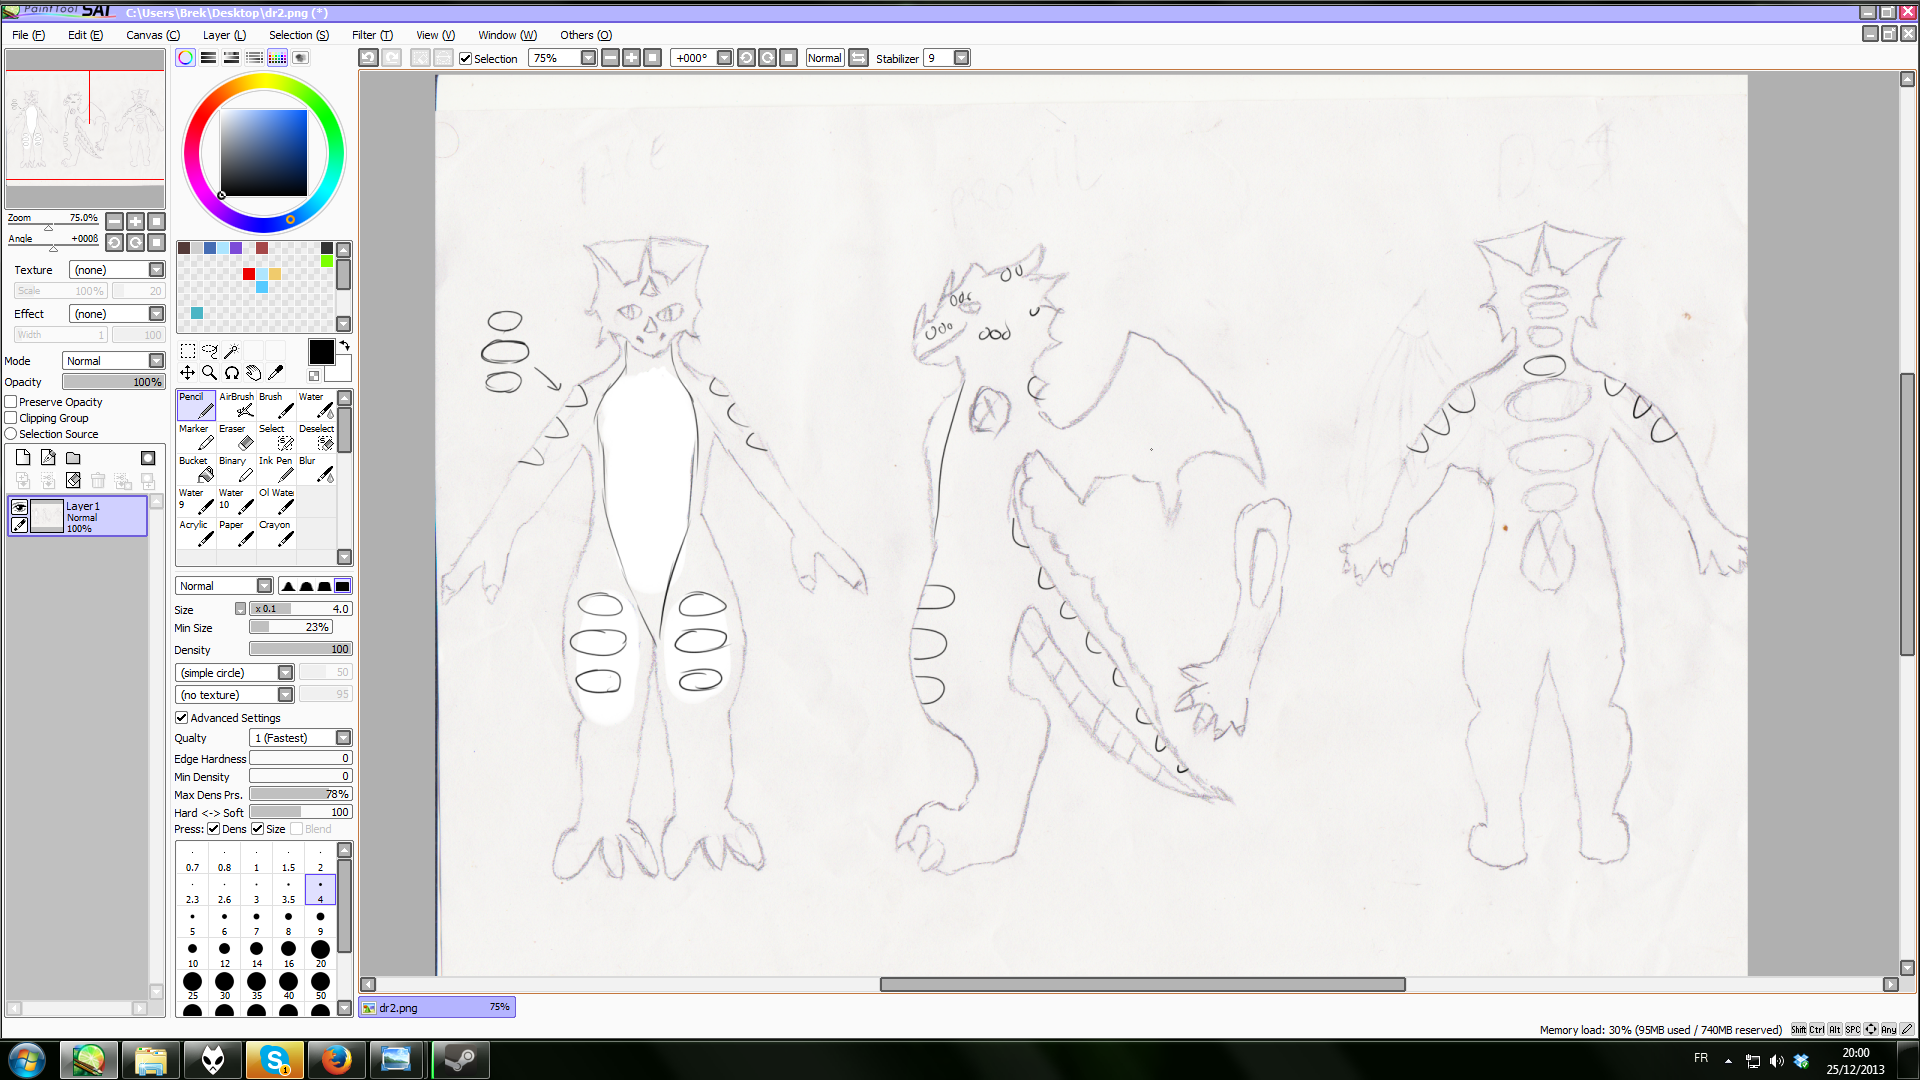
Task: Open the Canvas menu
Action: click(x=152, y=35)
